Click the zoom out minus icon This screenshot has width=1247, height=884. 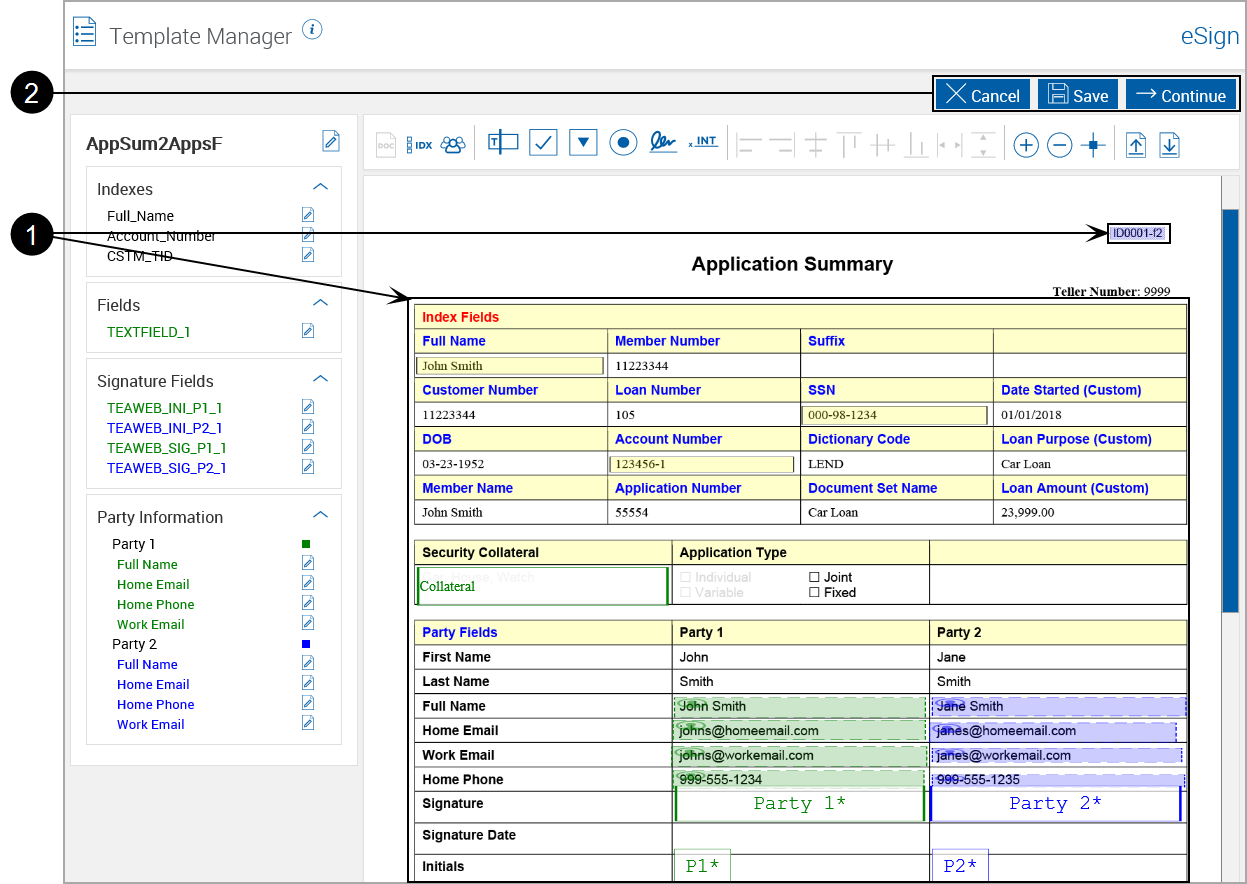point(1060,145)
